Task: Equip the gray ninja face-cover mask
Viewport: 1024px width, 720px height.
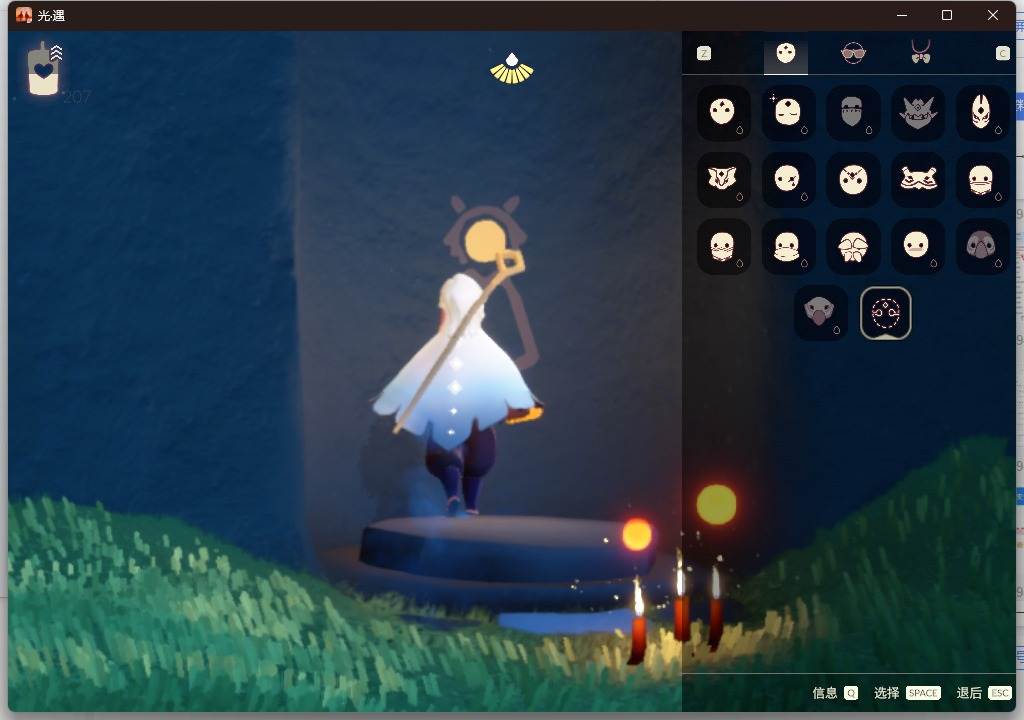Action: click(x=852, y=112)
